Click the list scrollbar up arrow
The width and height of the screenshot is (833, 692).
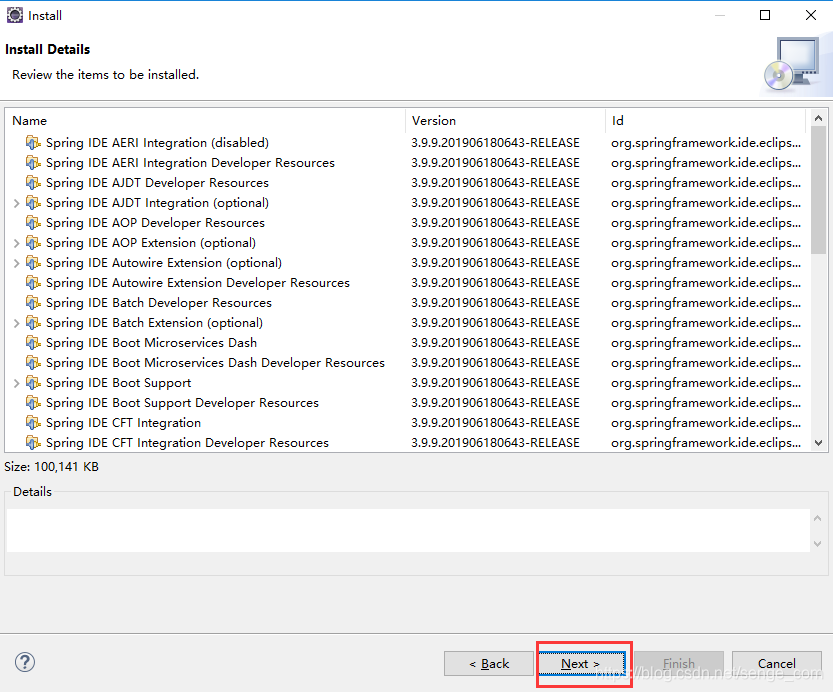[x=818, y=118]
